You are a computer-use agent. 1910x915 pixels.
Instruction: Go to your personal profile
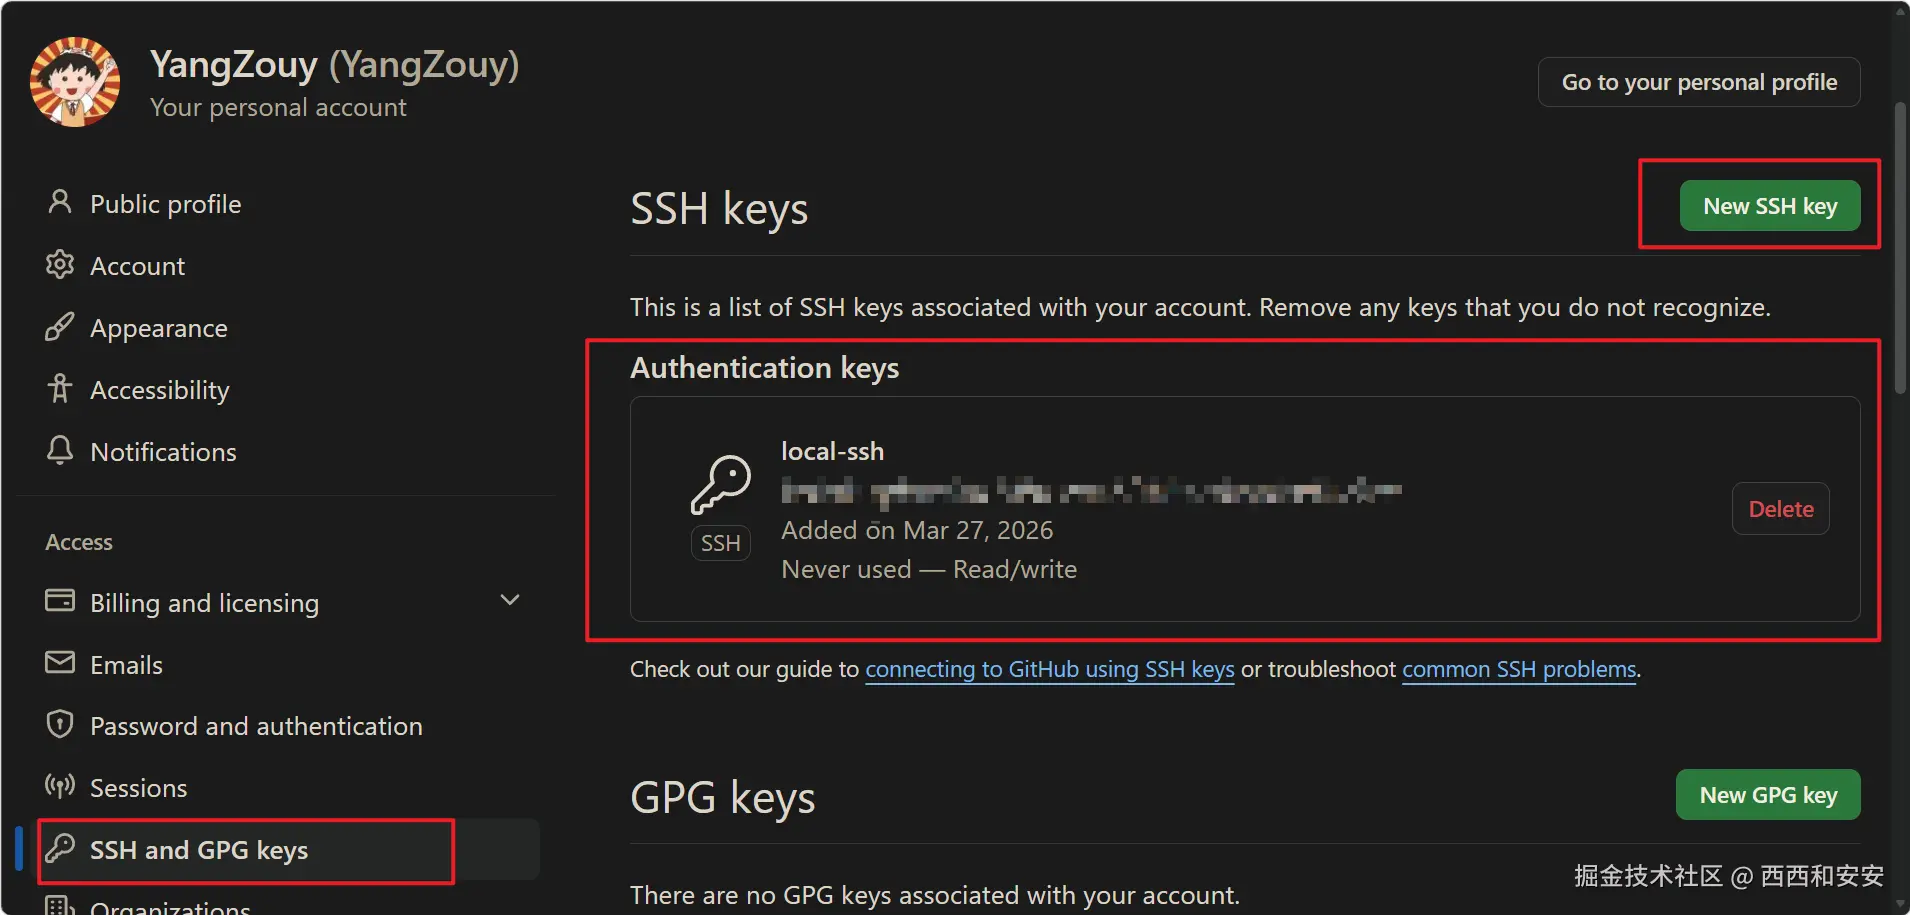click(x=1698, y=82)
